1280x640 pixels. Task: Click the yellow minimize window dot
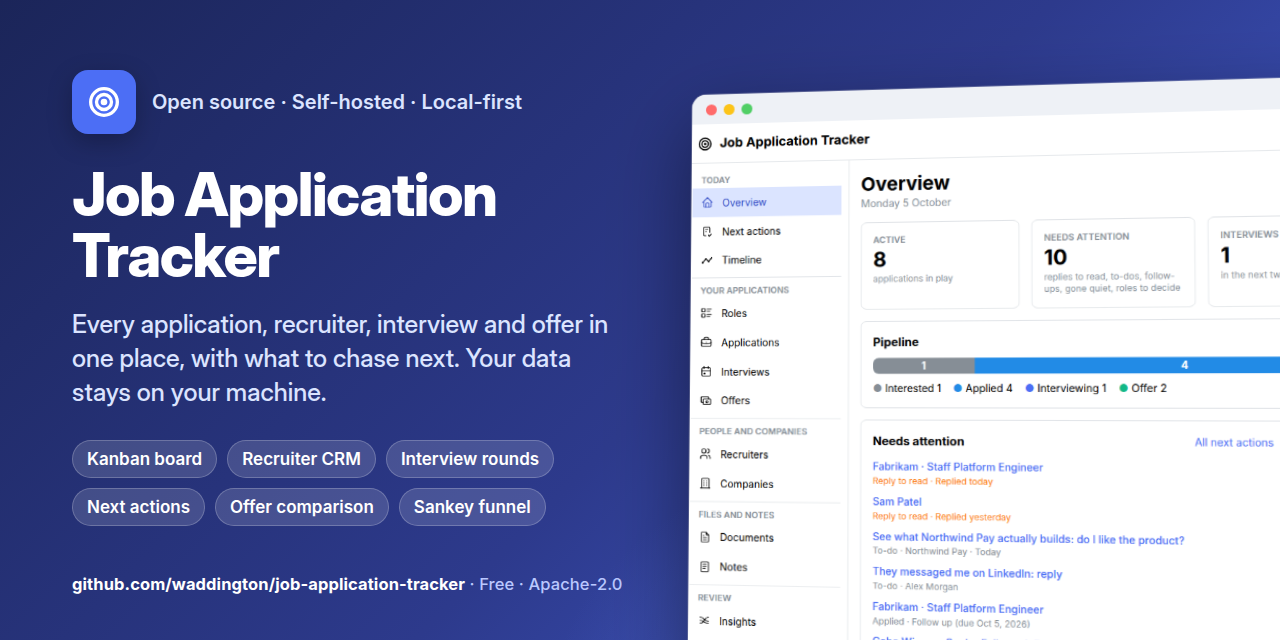[729, 109]
